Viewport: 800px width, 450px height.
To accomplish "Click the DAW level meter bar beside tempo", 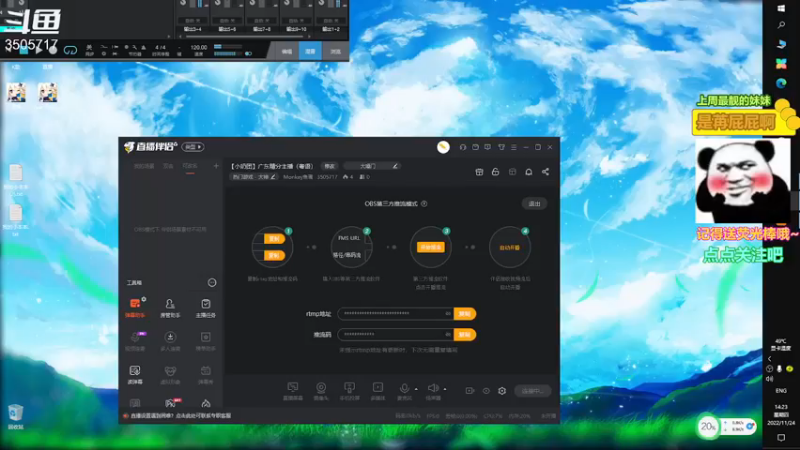I will coord(229,50).
